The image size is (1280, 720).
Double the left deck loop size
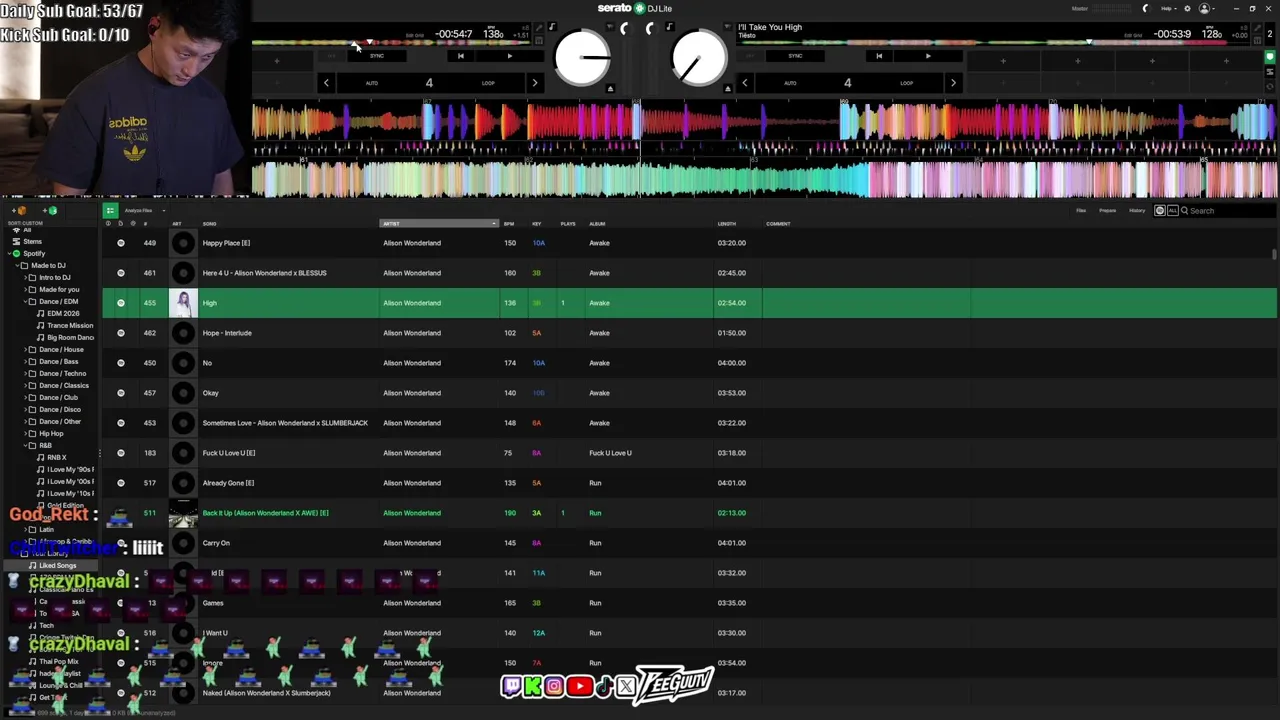(534, 83)
